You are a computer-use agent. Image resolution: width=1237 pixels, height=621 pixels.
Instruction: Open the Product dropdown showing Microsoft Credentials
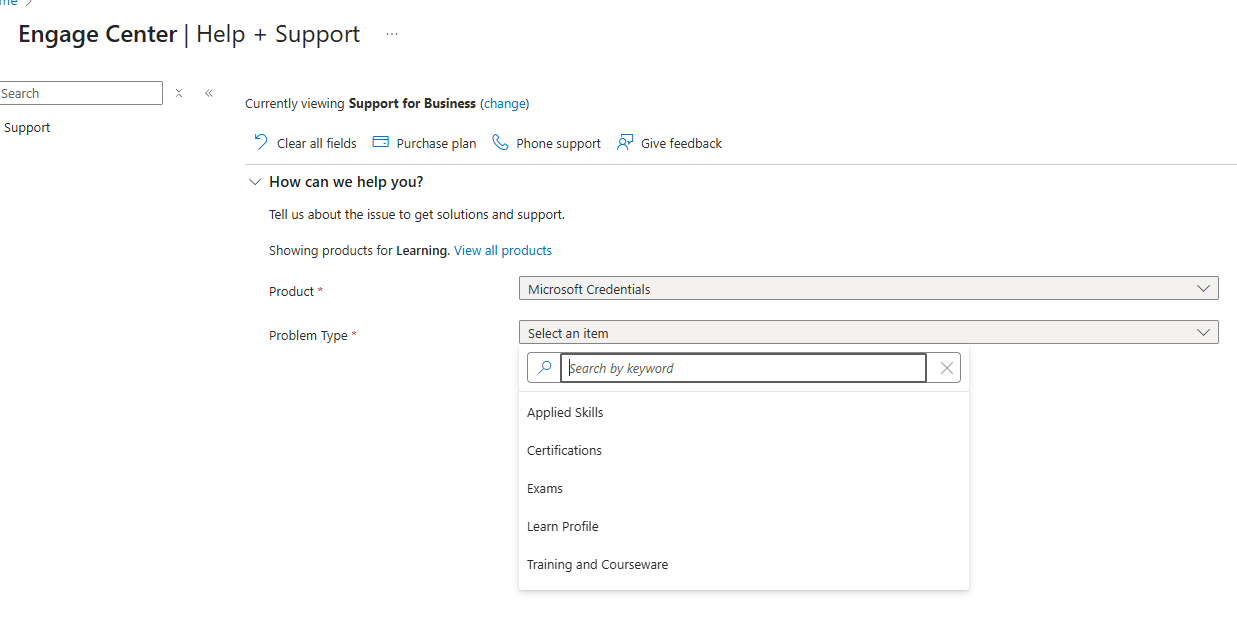(x=869, y=288)
